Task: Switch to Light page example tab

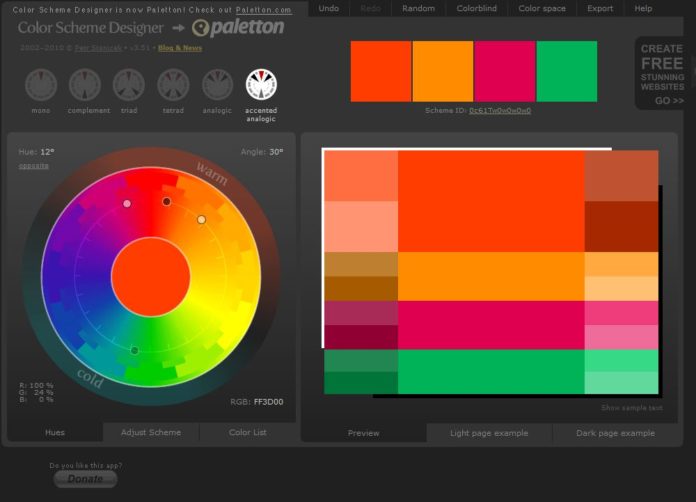Action: coord(488,433)
